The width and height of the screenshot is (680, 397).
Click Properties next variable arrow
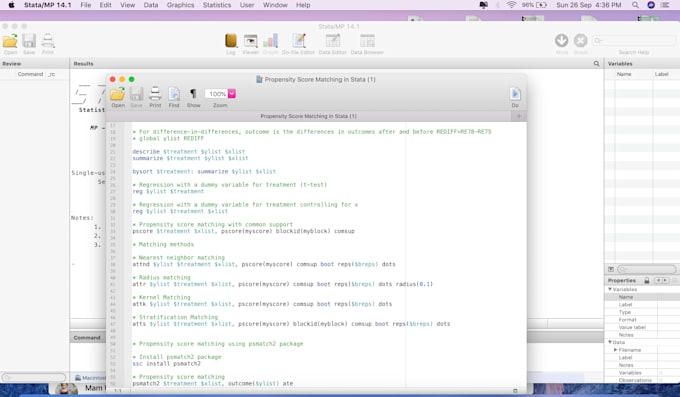[665, 281]
